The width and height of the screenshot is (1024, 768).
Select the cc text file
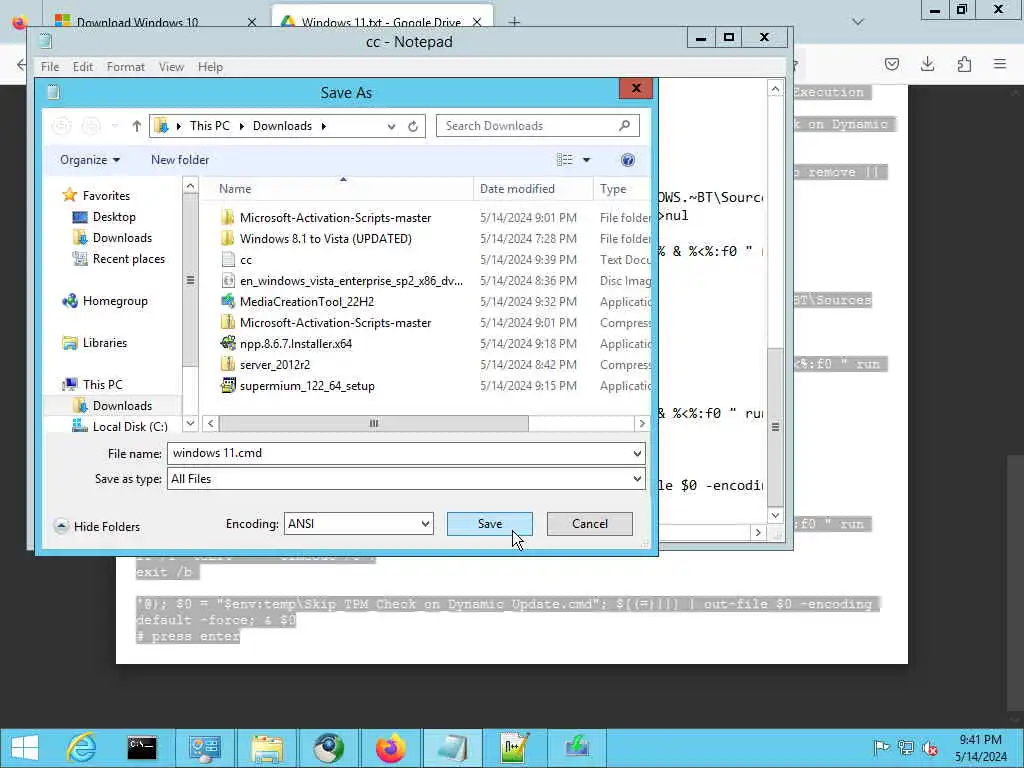[x=246, y=260]
